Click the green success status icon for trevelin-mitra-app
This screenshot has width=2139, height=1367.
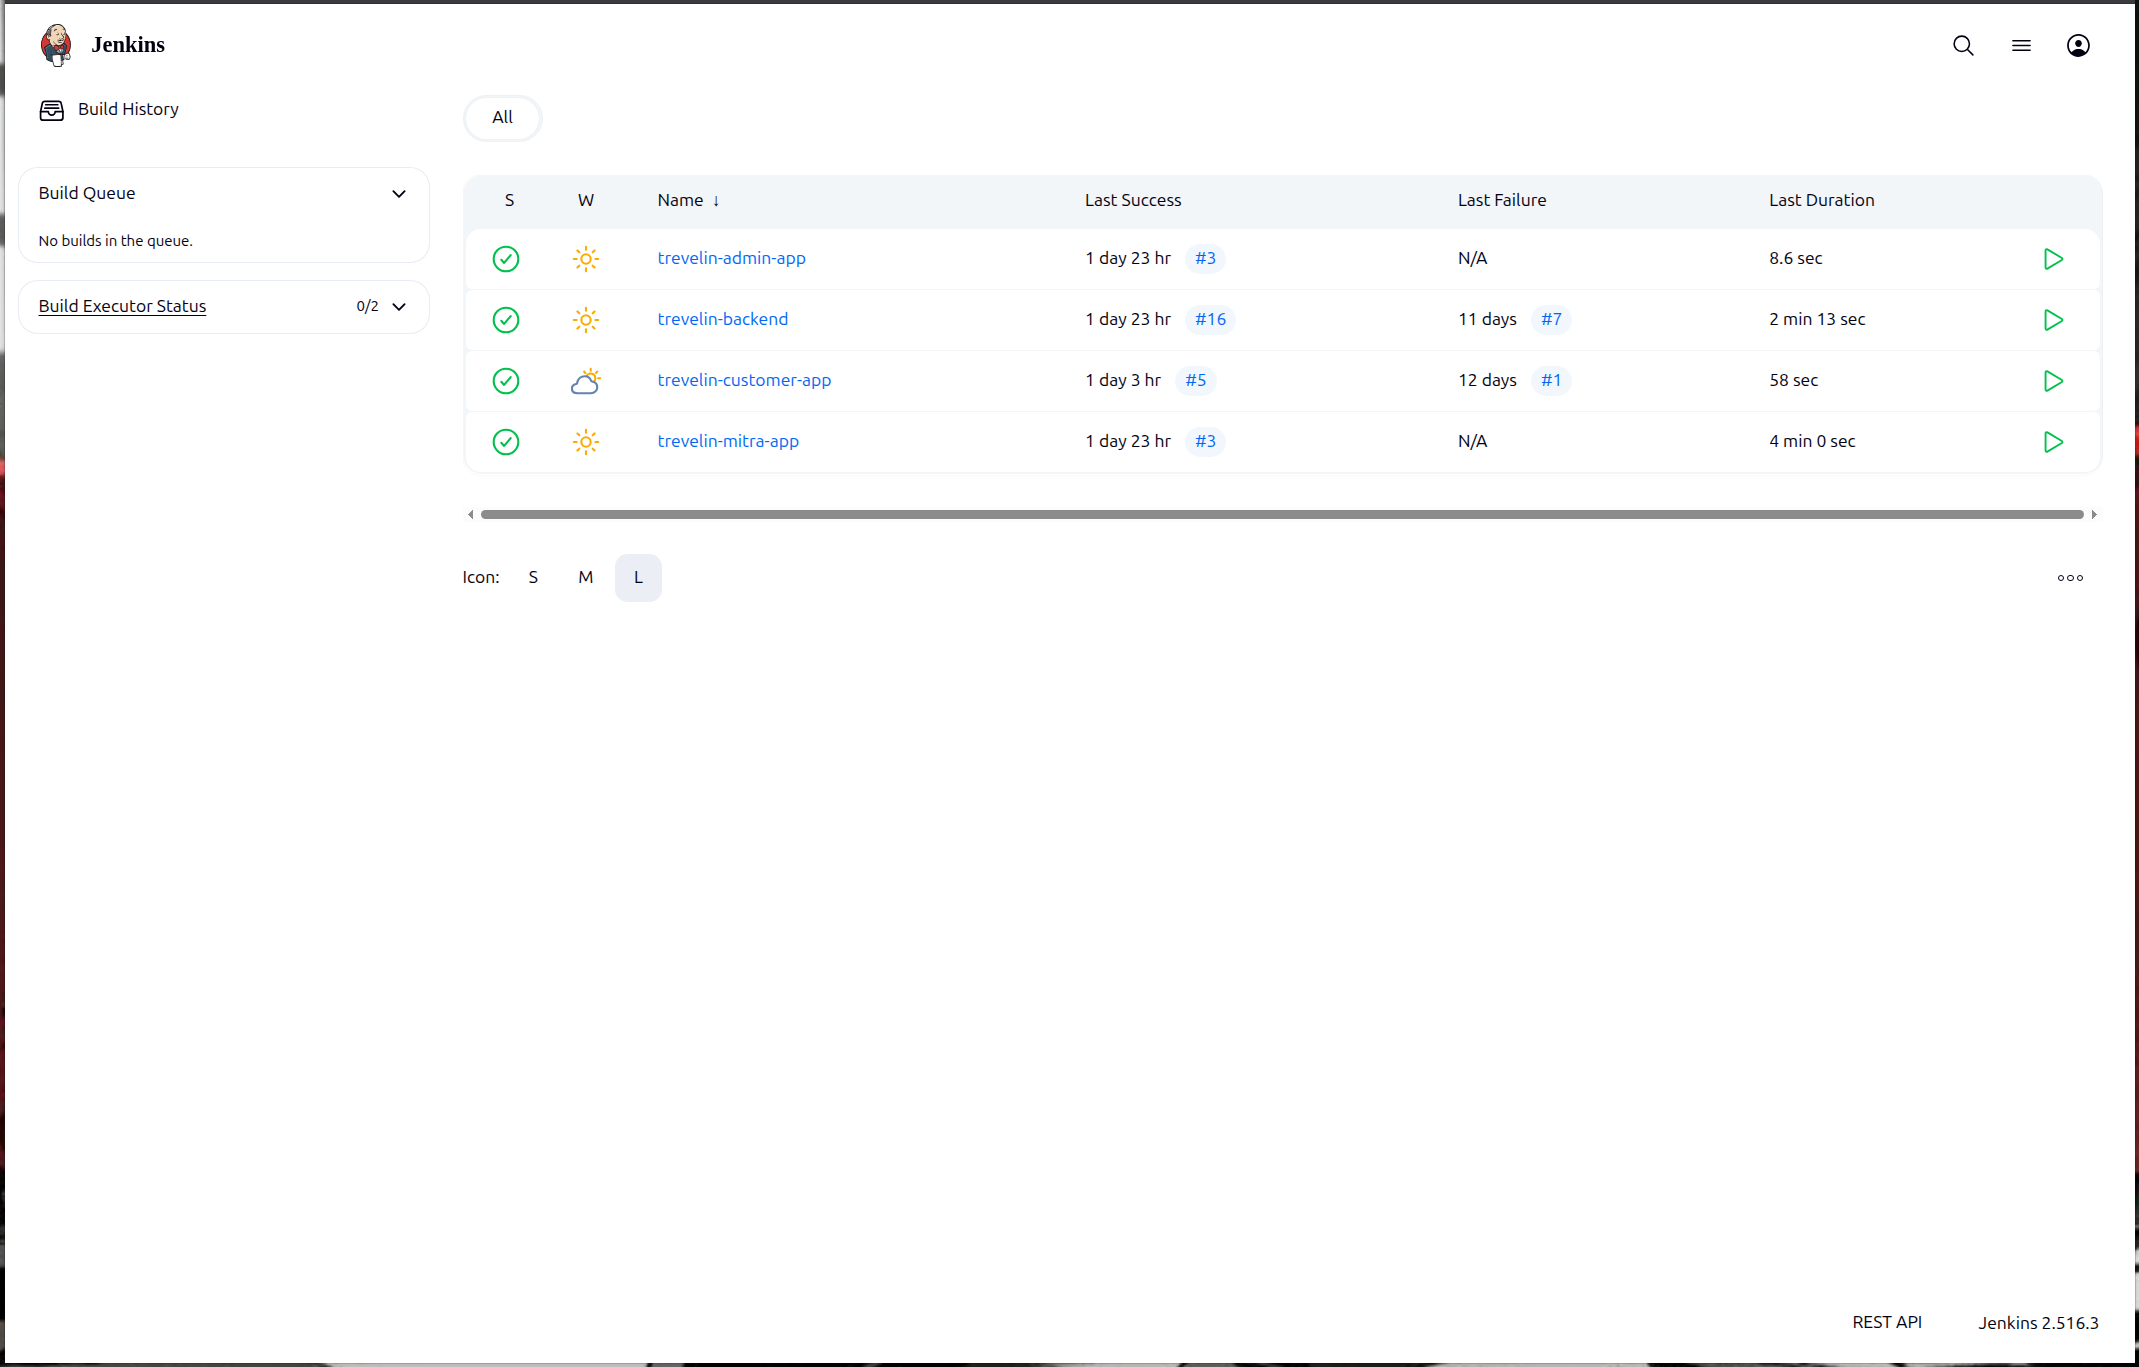(506, 441)
